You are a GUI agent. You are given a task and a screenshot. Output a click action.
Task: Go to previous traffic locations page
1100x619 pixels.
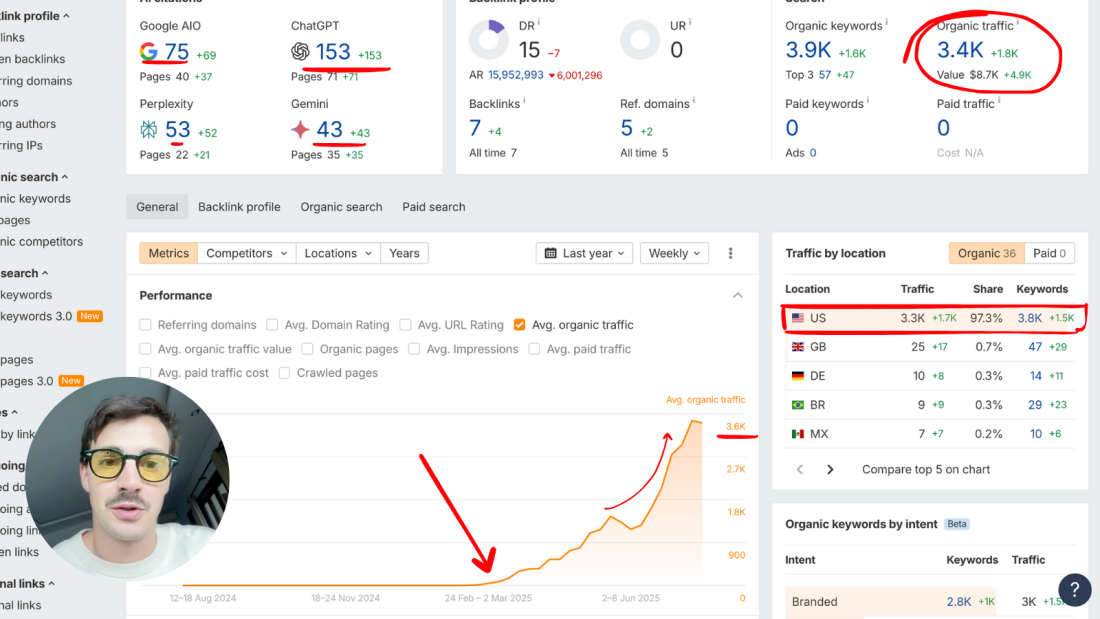pos(800,470)
